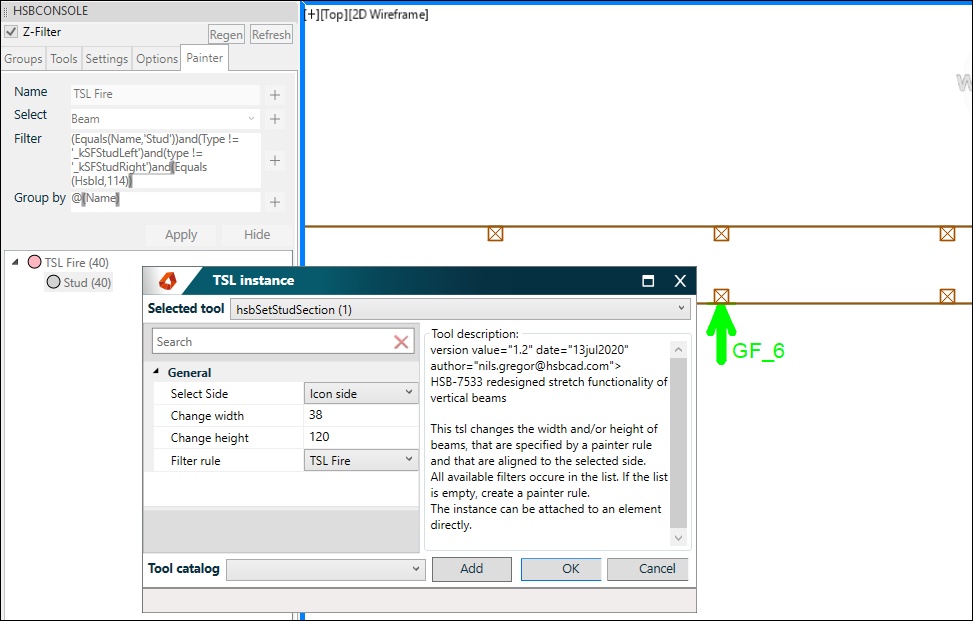Screen dimensions: 973x621
Task: Click the GF_6 label in drawing
Action: click(x=758, y=351)
